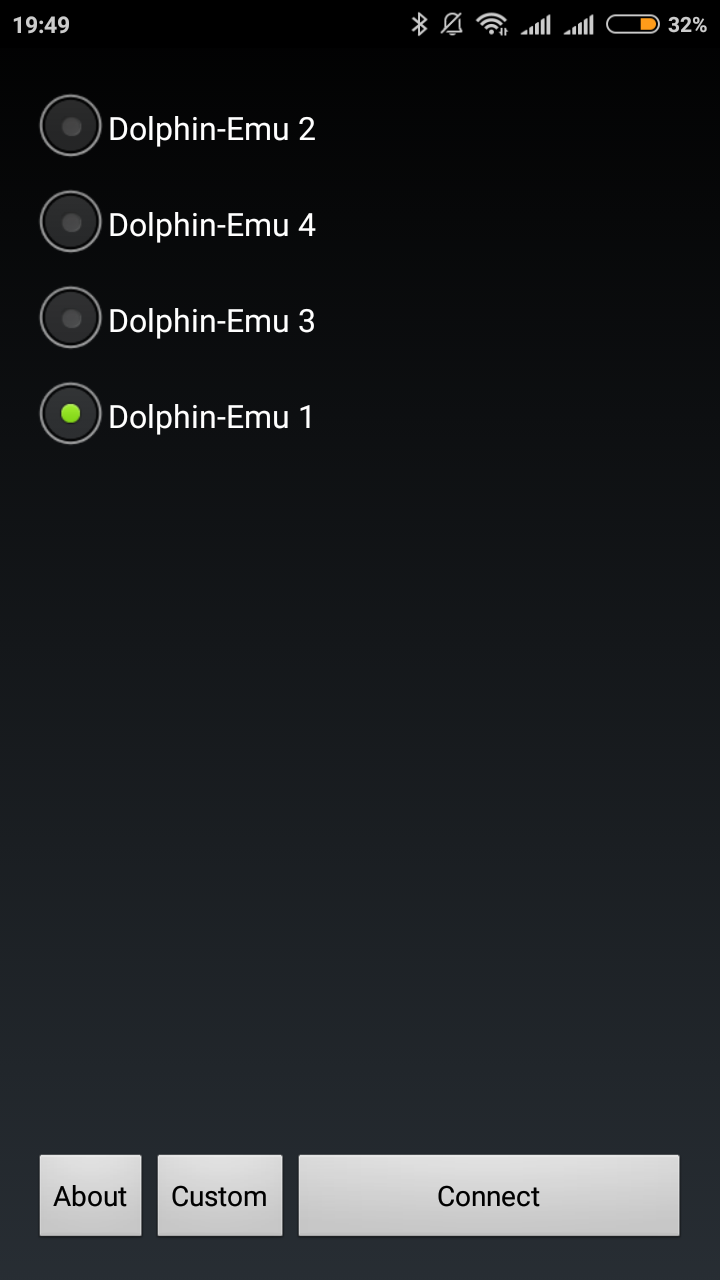Open the Custom button
The image size is (720, 1280).
(x=219, y=1196)
